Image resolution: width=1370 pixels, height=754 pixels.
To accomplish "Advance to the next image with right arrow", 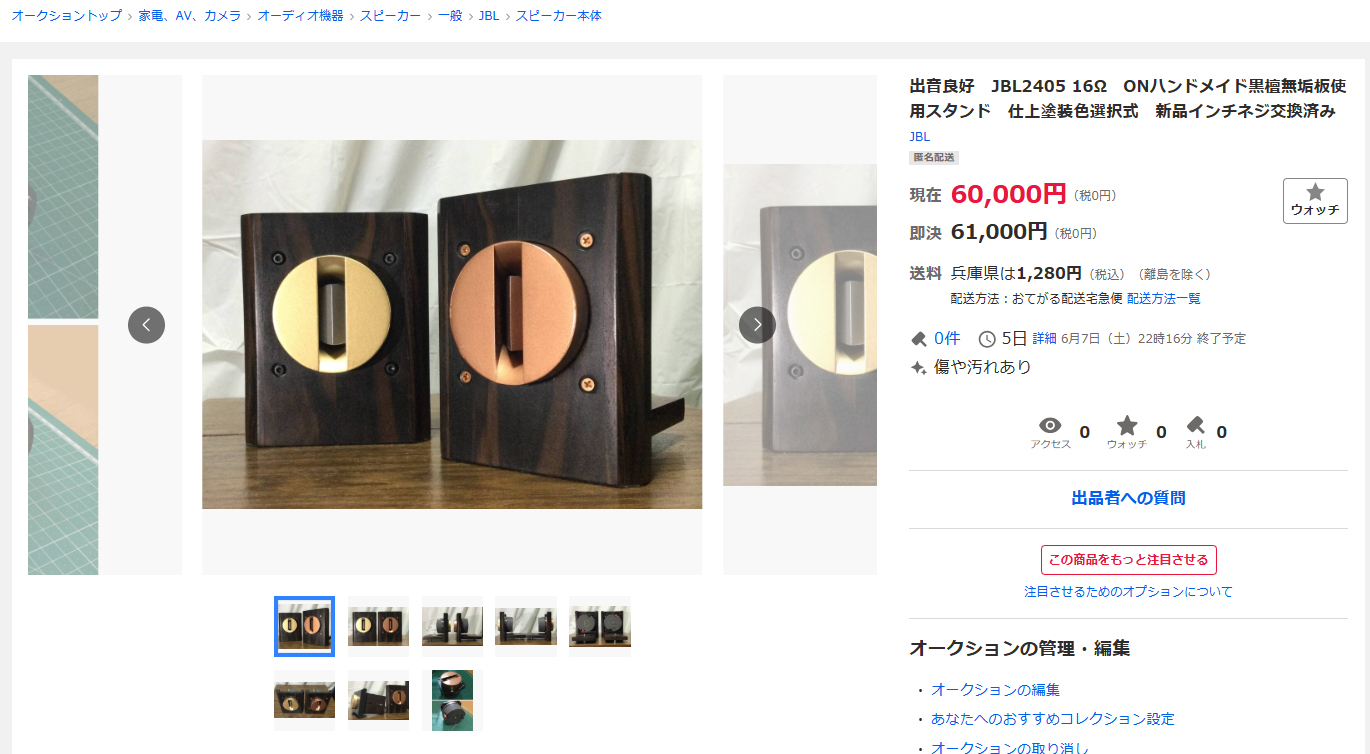I will [757, 325].
